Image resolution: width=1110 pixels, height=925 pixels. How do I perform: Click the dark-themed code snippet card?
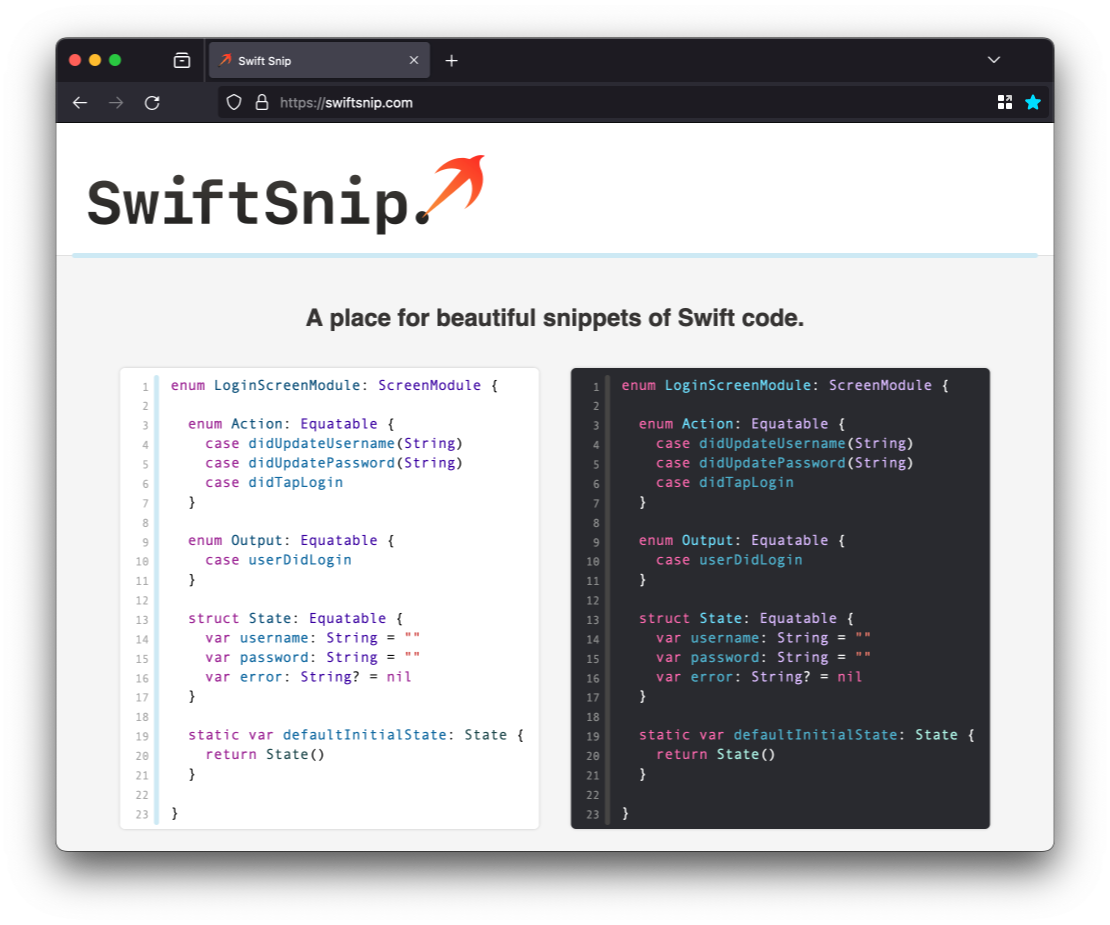(x=780, y=598)
